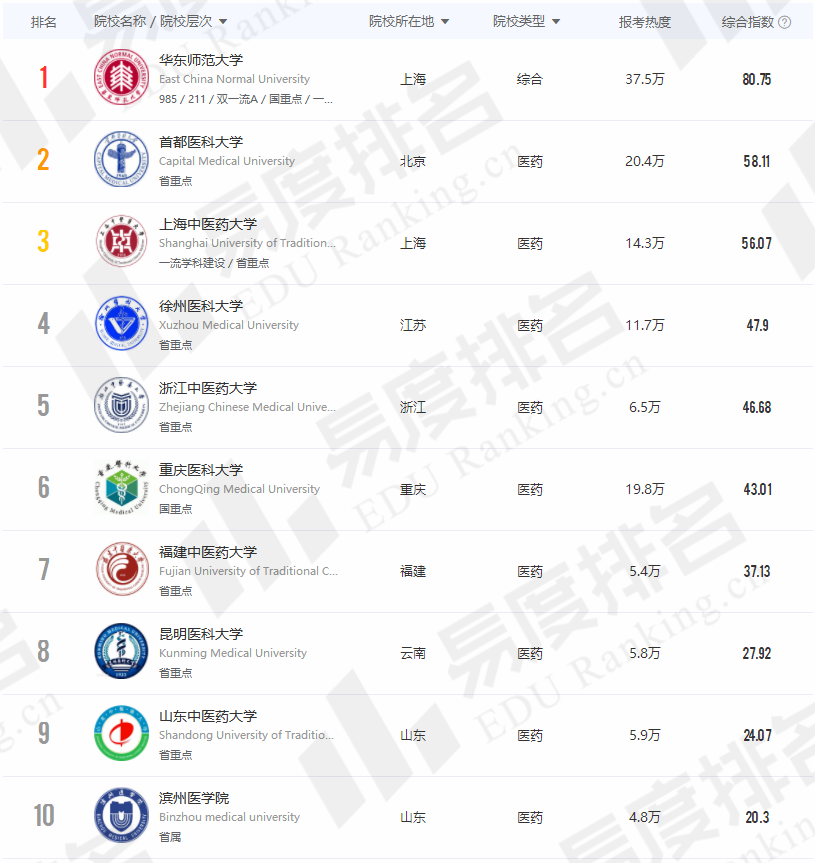Open 首都医科大学 university page
Screen dimensions: 815x863
point(201,142)
